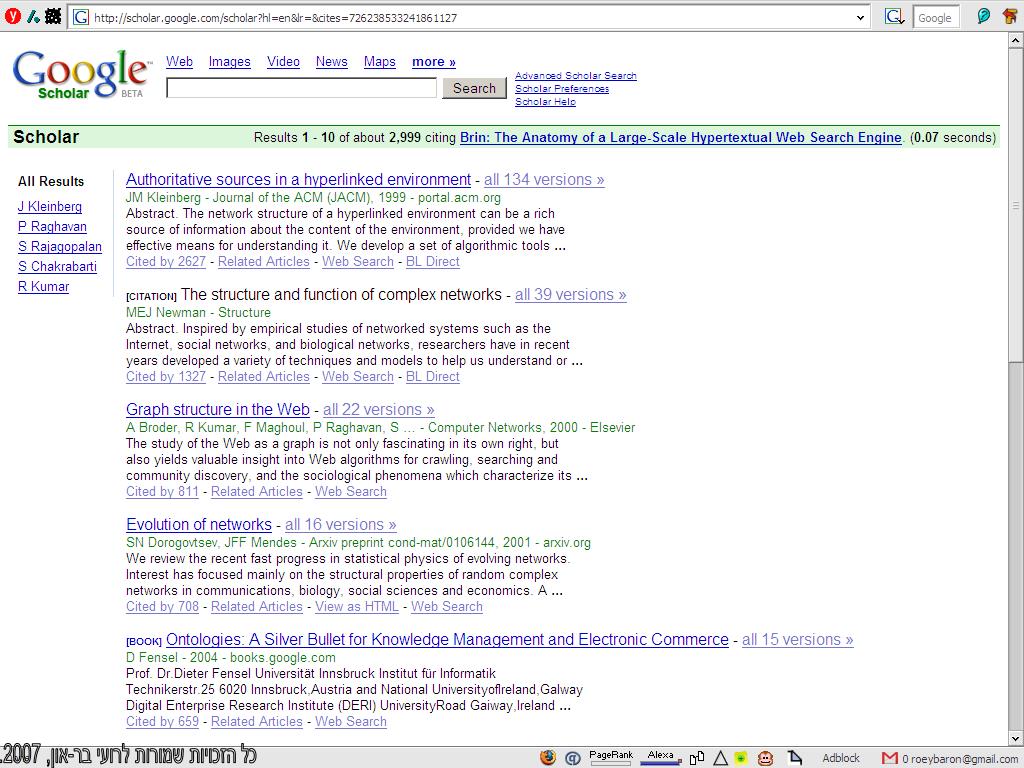Screen dimensions: 1024x768
Task: Click the Google Scholar logo
Action: point(82,74)
